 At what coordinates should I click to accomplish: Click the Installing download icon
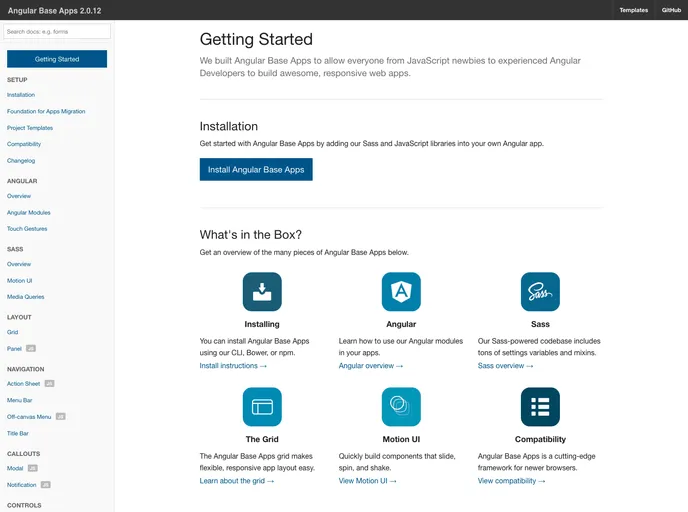[262, 292]
